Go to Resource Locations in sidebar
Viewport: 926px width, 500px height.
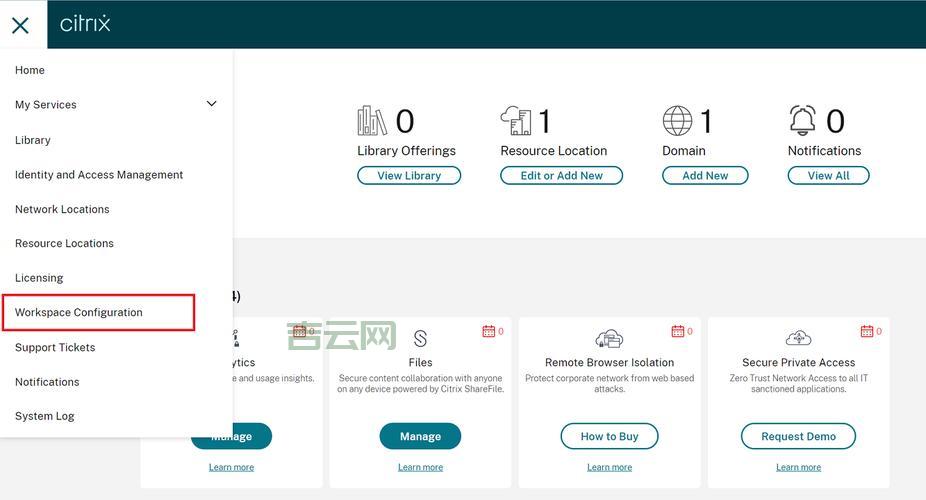(x=64, y=243)
